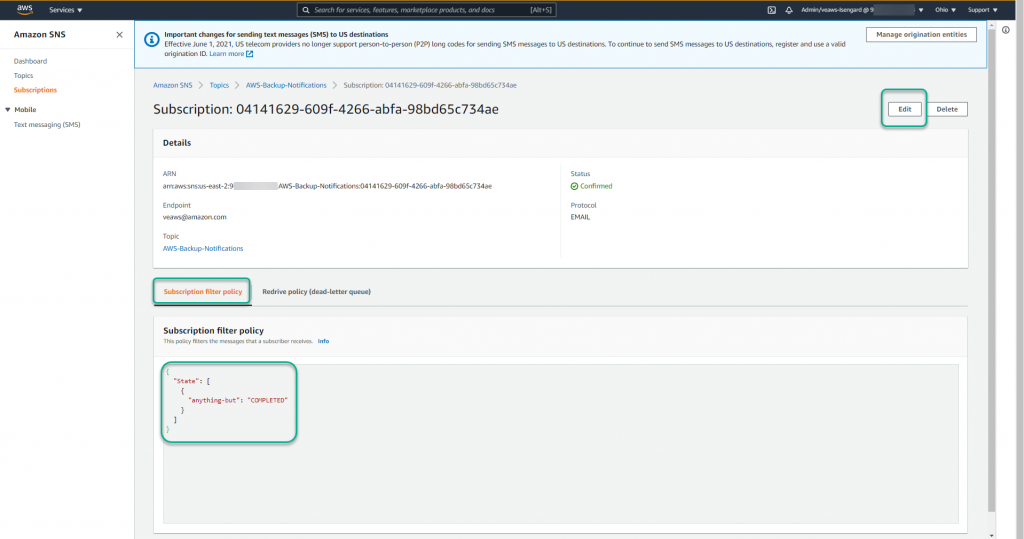
Task: Click the EMAIL protocol value
Action: pos(580,217)
